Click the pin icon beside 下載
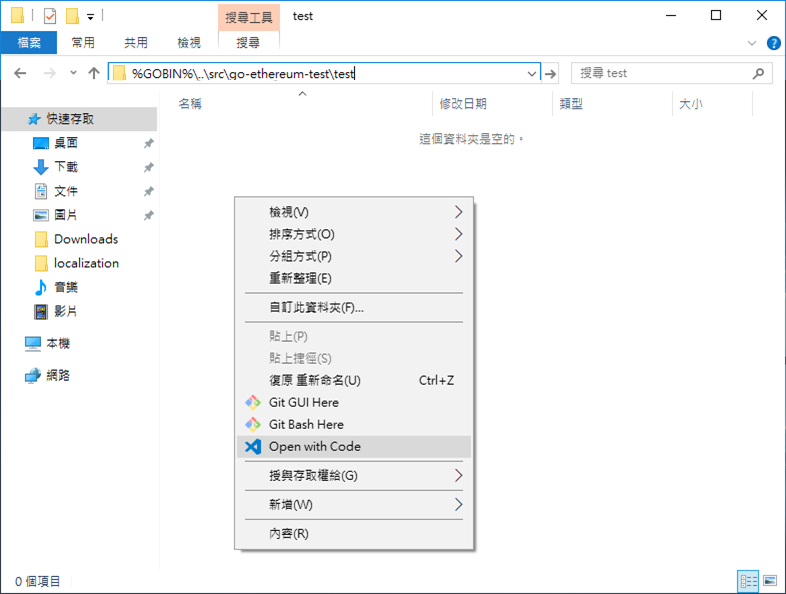This screenshot has height=594, width=786. coord(148,167)
